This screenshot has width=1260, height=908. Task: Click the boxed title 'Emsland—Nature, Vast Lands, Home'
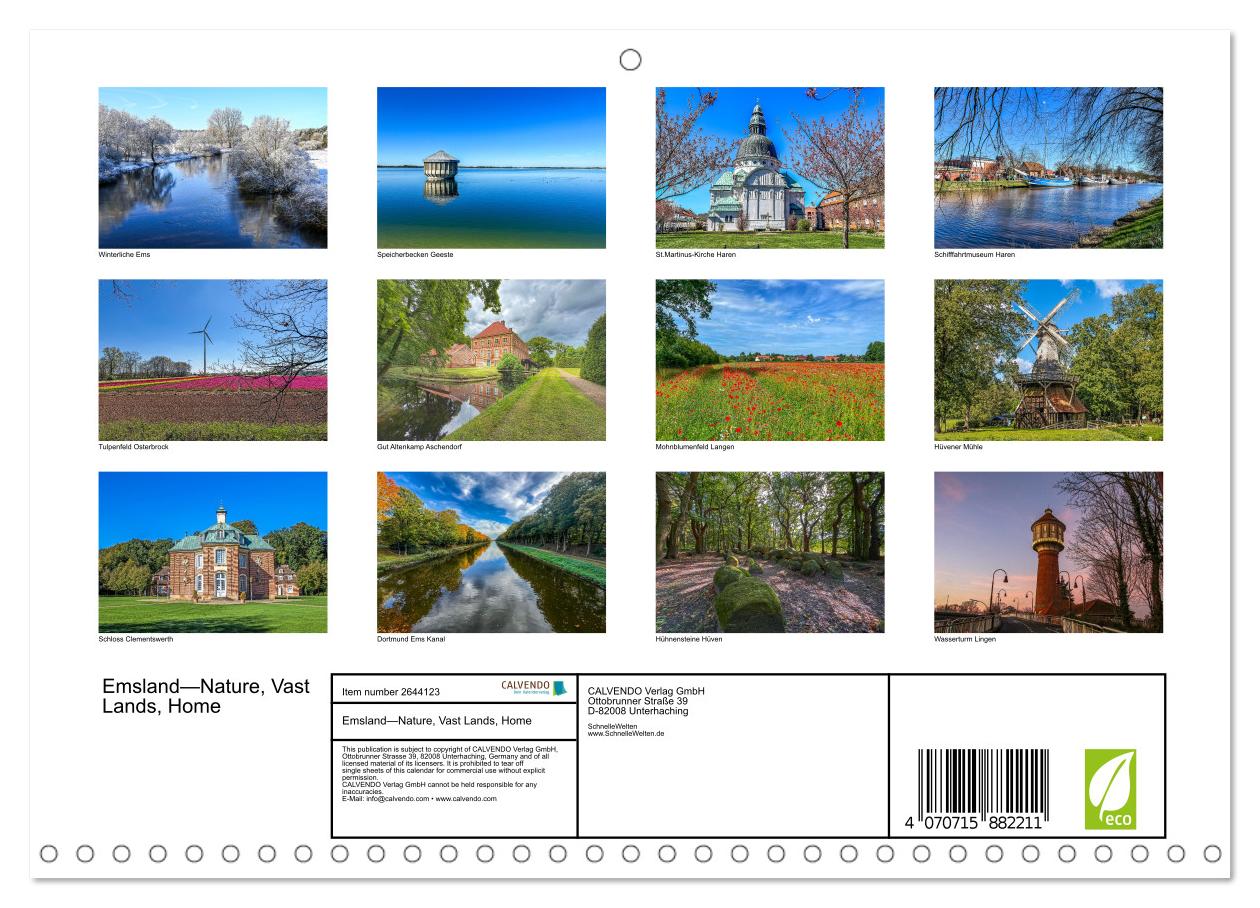coord(437,720)
